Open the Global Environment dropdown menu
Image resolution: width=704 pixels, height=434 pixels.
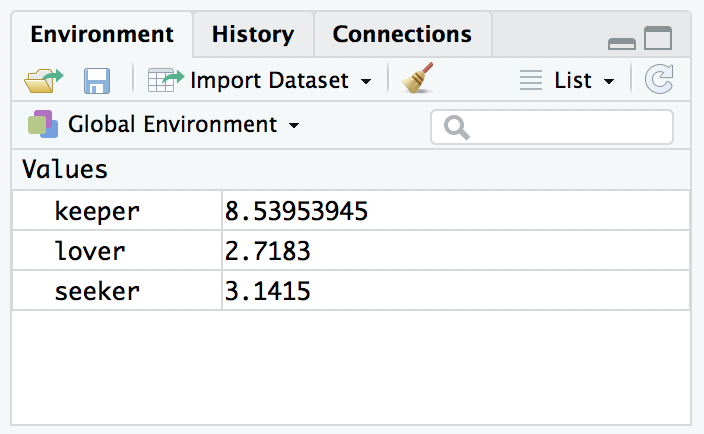click(294, 125)
